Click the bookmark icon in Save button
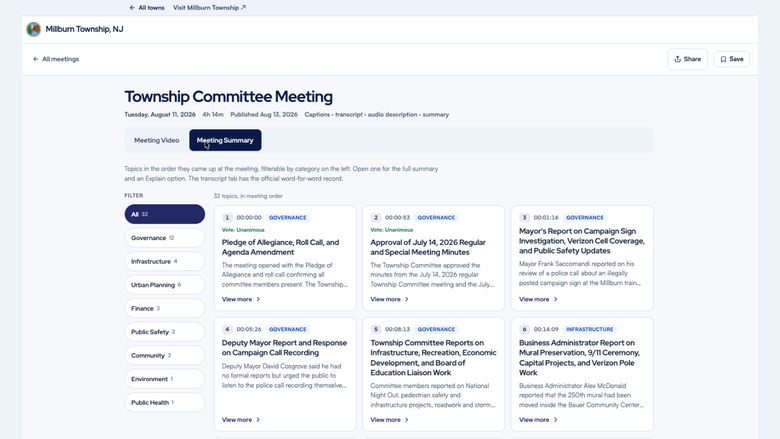 click(723, 59)
